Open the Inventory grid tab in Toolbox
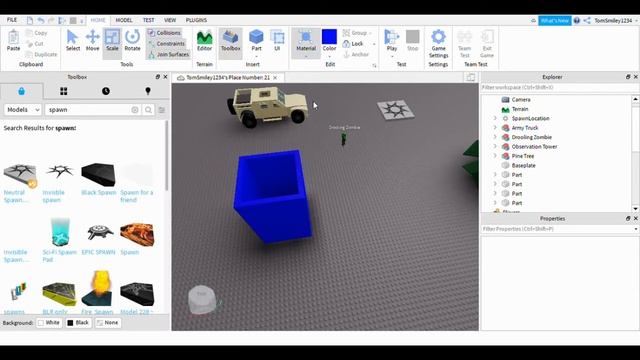The width and height of the screenshot is (640, 360). tap(64, 91)
